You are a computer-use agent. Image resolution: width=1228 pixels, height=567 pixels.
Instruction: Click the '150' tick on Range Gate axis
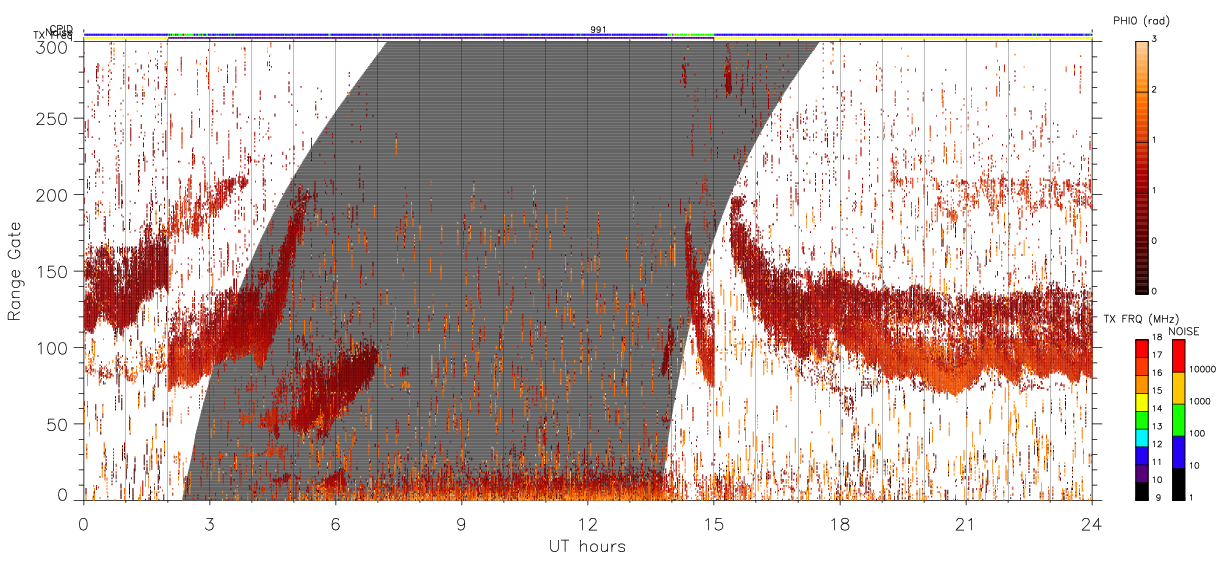[x=53, y=271]
